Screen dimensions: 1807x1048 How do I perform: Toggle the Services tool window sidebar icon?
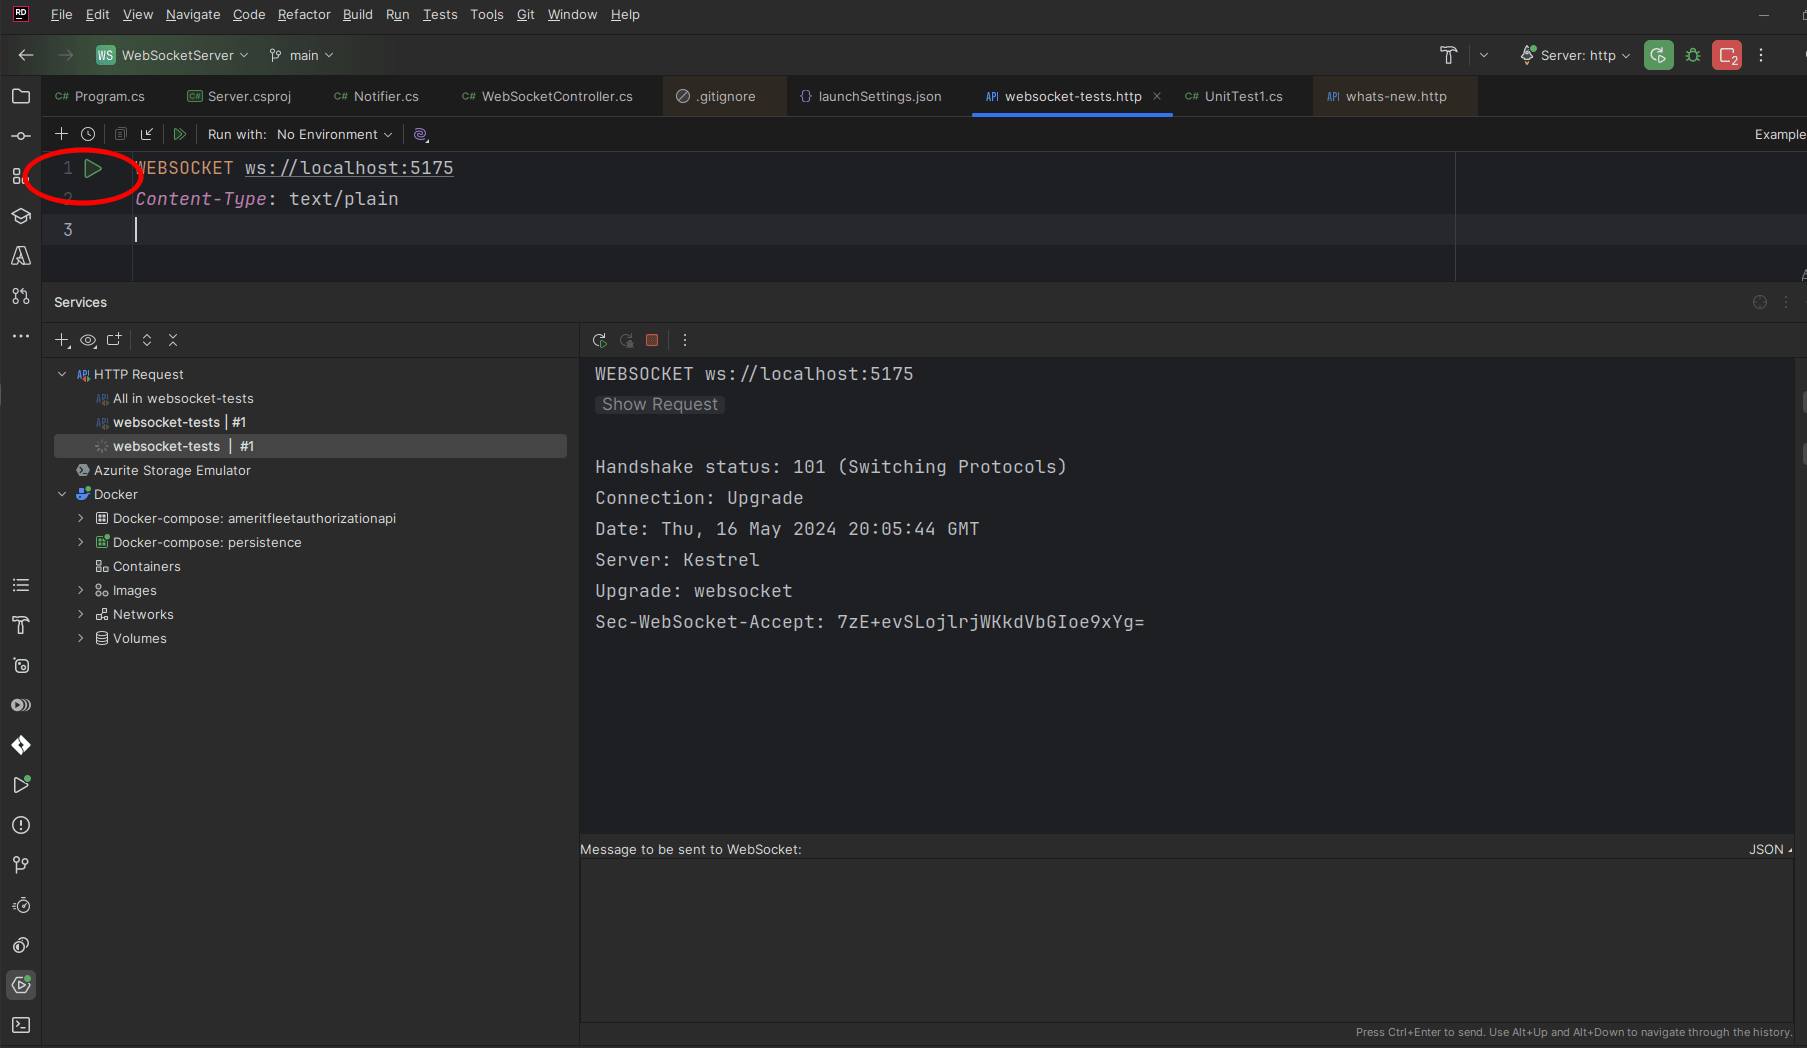(20, 985)
